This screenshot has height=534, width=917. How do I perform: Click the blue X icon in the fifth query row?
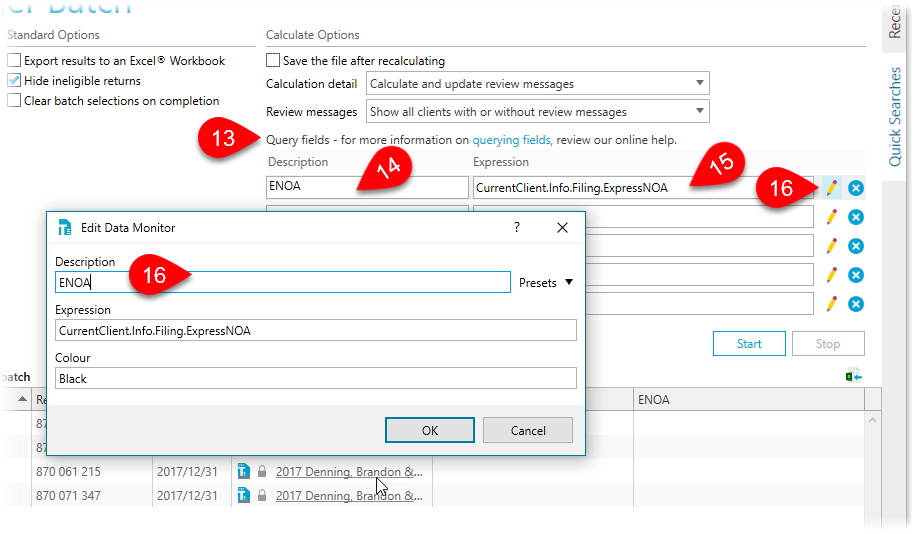click(x=856, y=304)
